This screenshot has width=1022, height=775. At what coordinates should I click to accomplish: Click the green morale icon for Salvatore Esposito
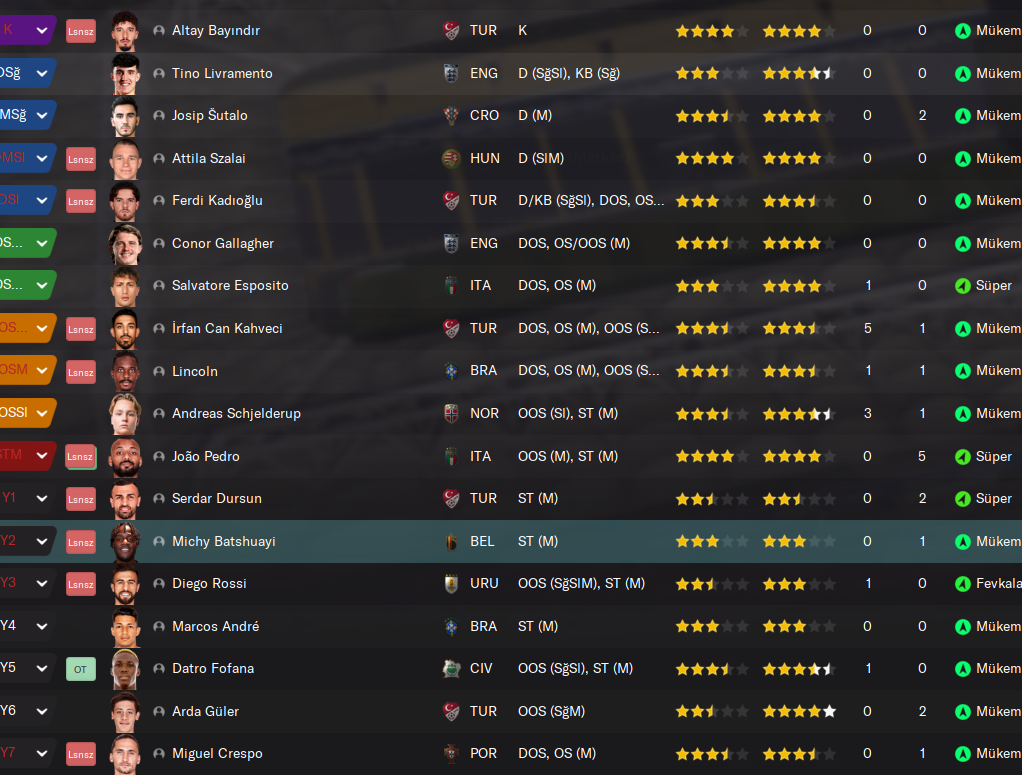(963, 285)
